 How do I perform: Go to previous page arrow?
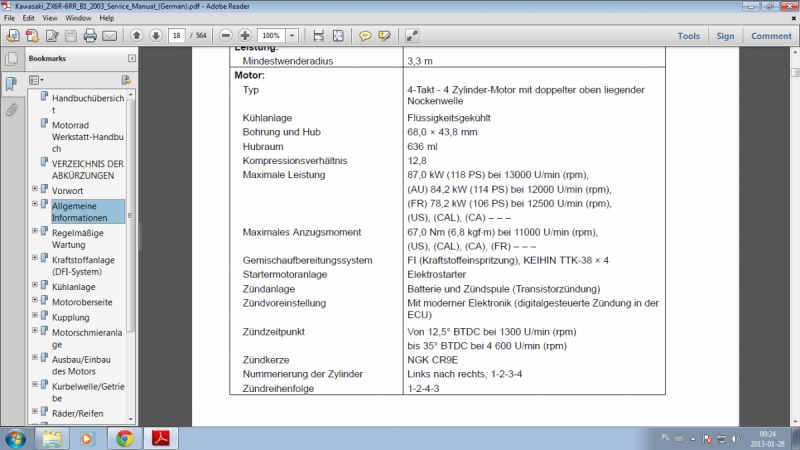[136, 36]
